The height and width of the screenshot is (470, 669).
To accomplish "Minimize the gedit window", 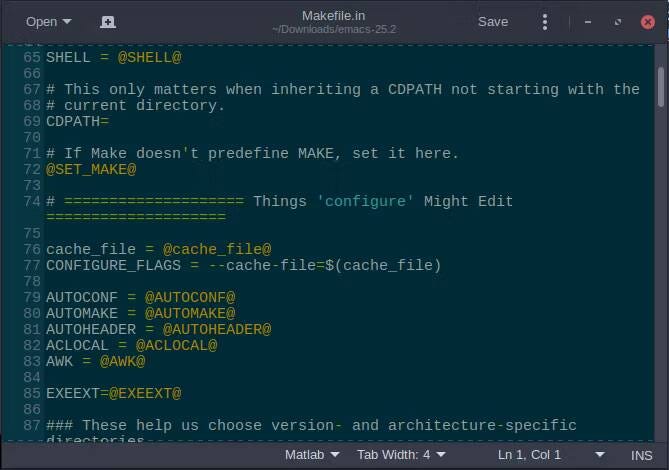I will coord(588,21).
